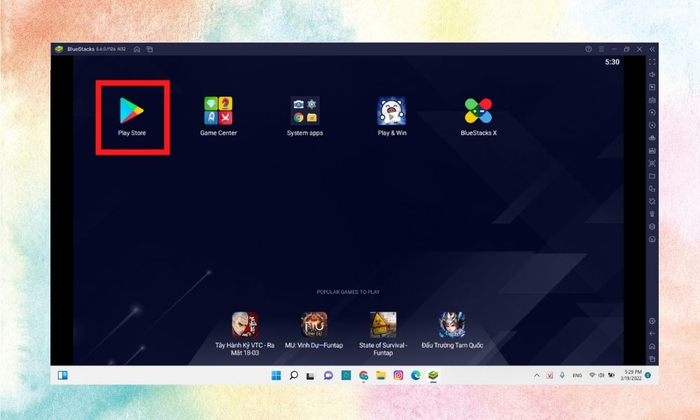Screen dimensions: 700x420
Task: Open Wi-Fi network tray icon
Action: click(592, 375)
